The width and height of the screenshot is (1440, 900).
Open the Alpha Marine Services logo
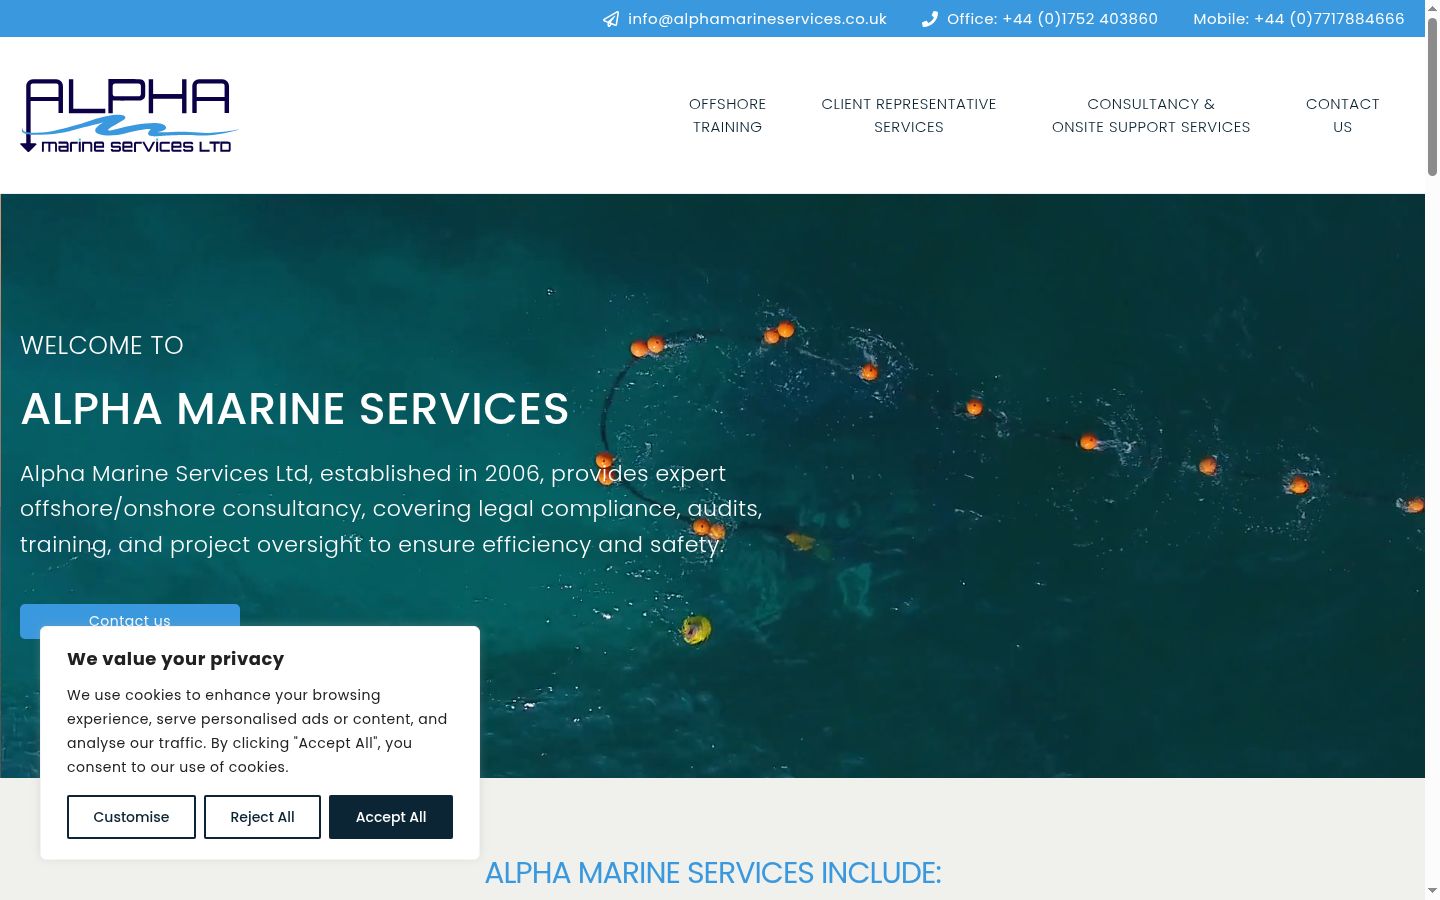pos(129,115)
